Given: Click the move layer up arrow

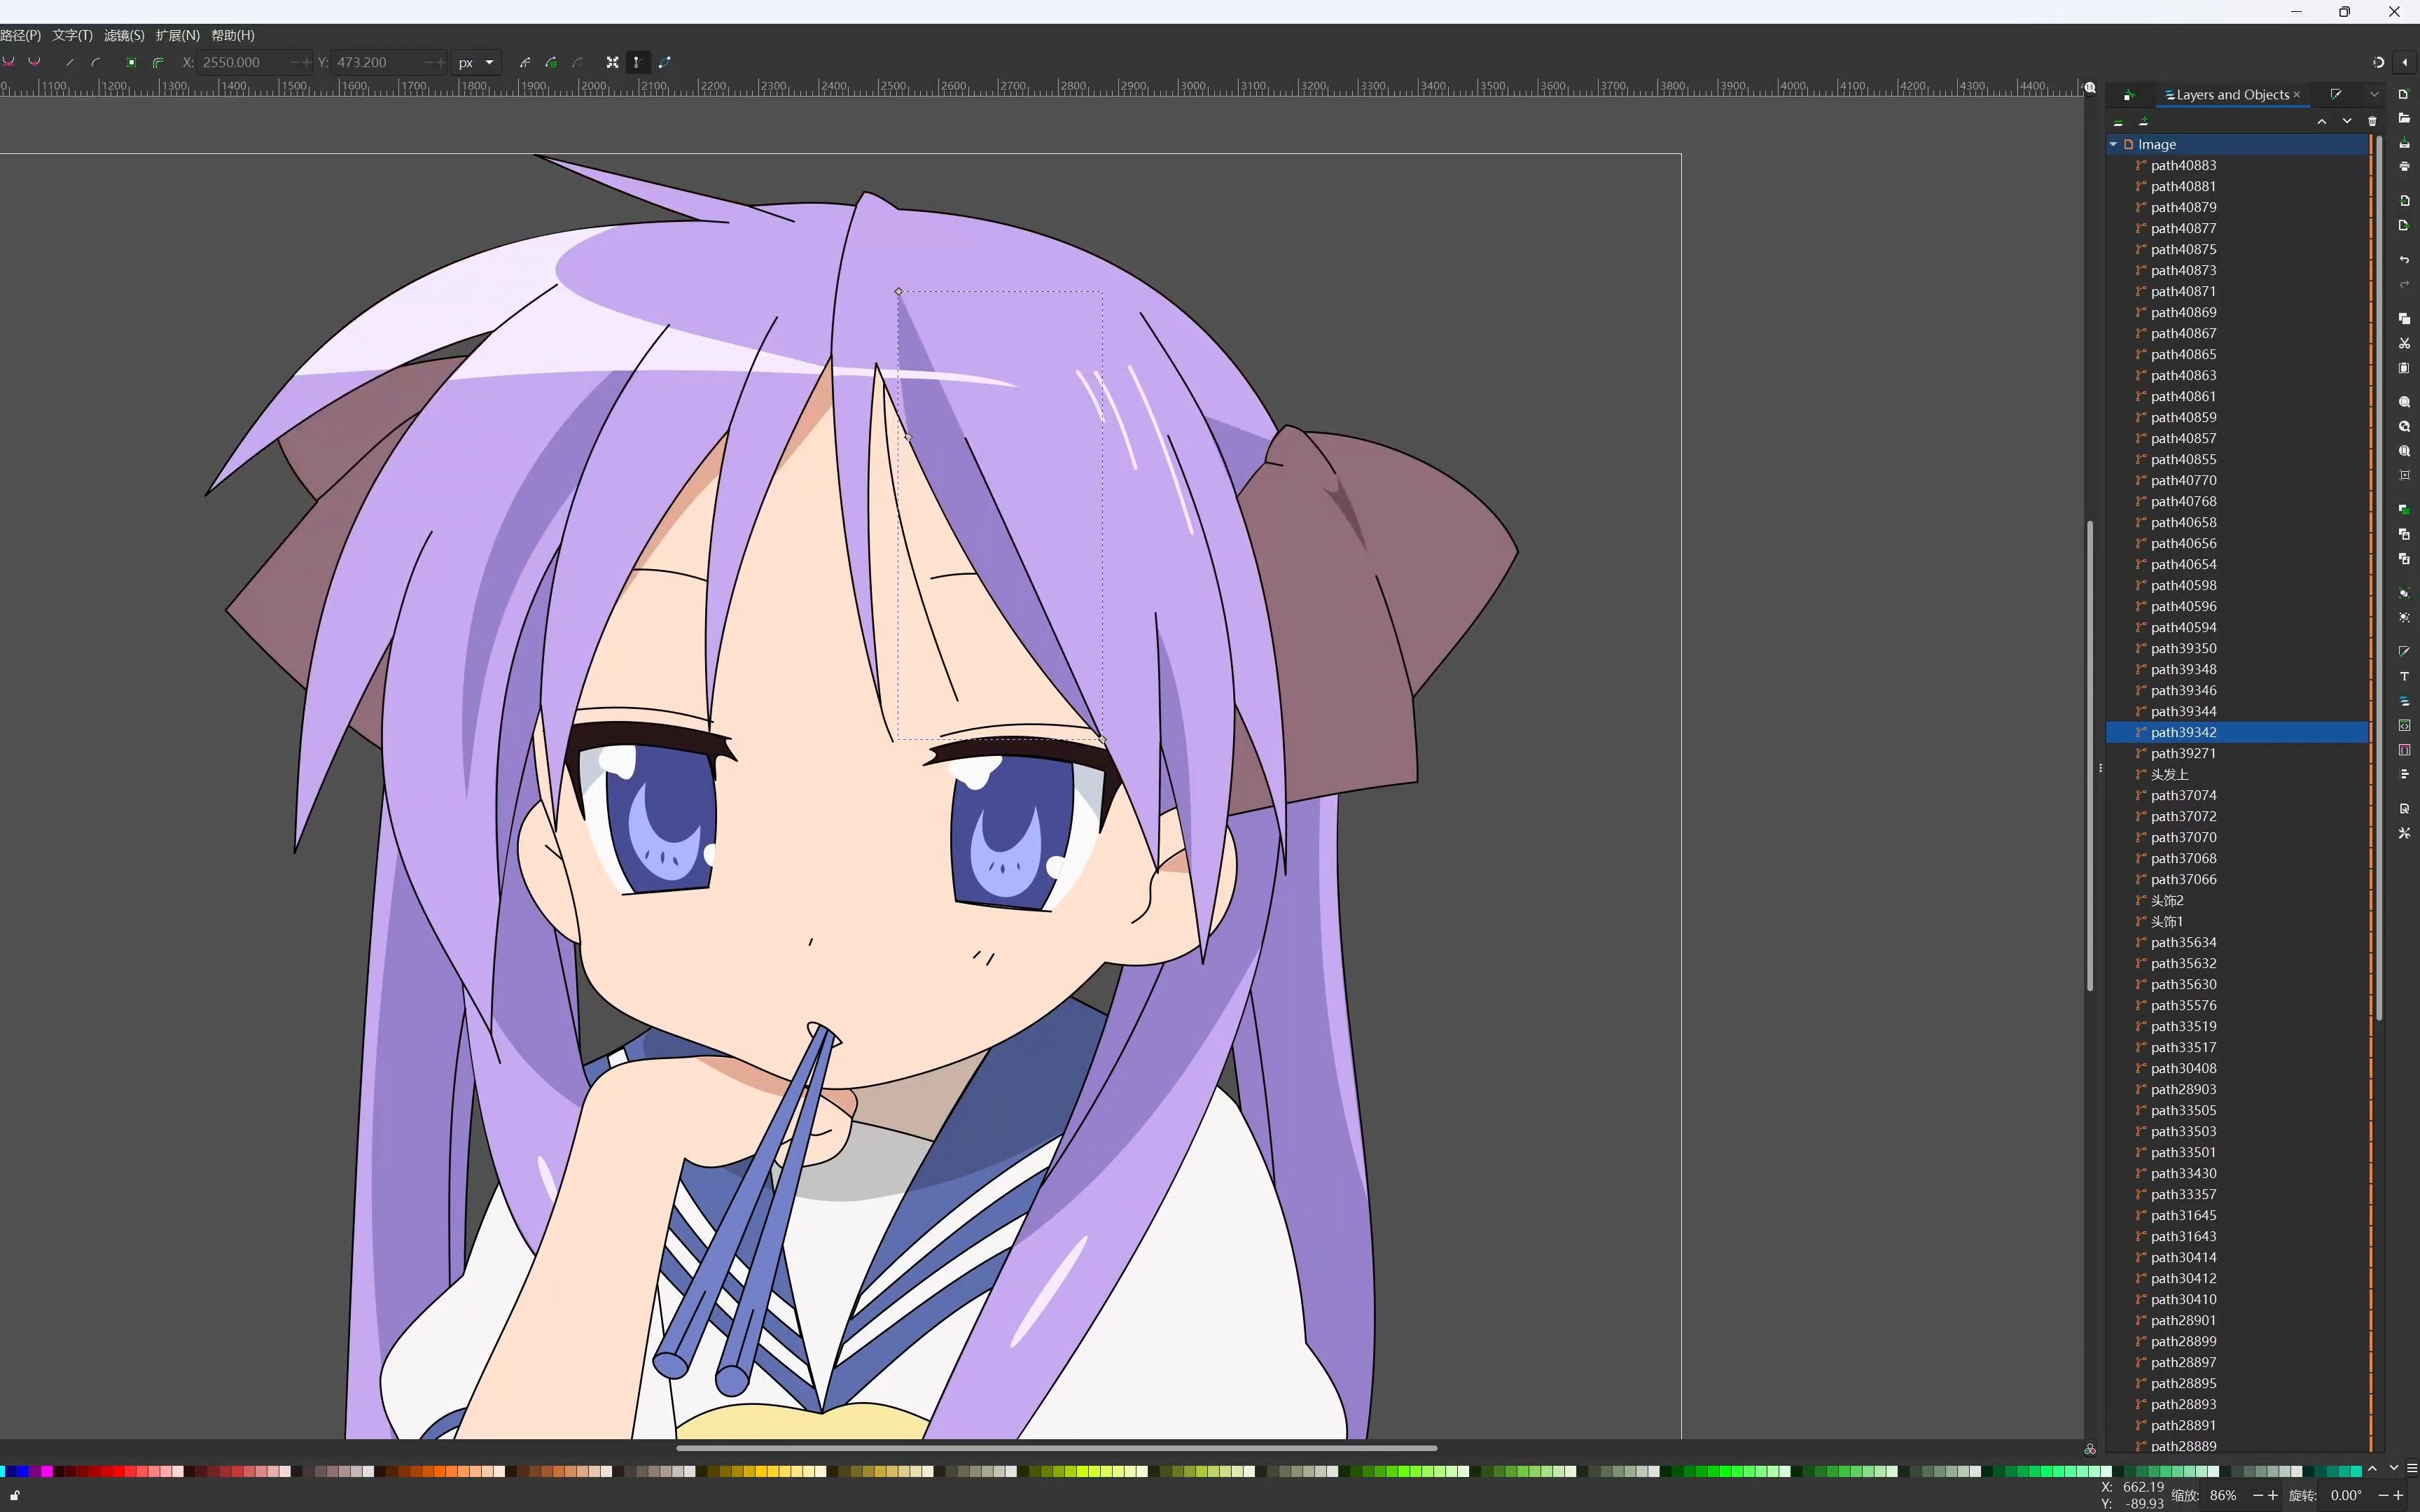Looking at the screenshot, I should pos(2321,121).
